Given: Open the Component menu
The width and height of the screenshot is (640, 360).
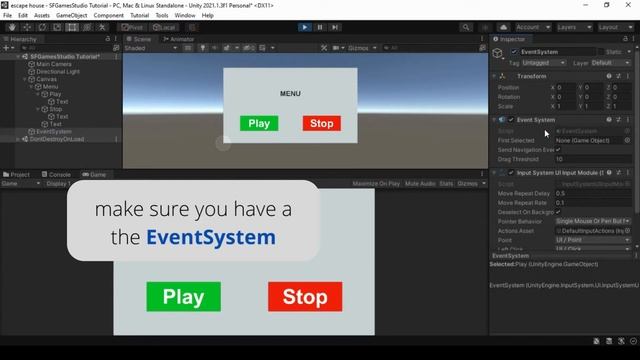Looking at the screenshot, I should pos(109,16).
